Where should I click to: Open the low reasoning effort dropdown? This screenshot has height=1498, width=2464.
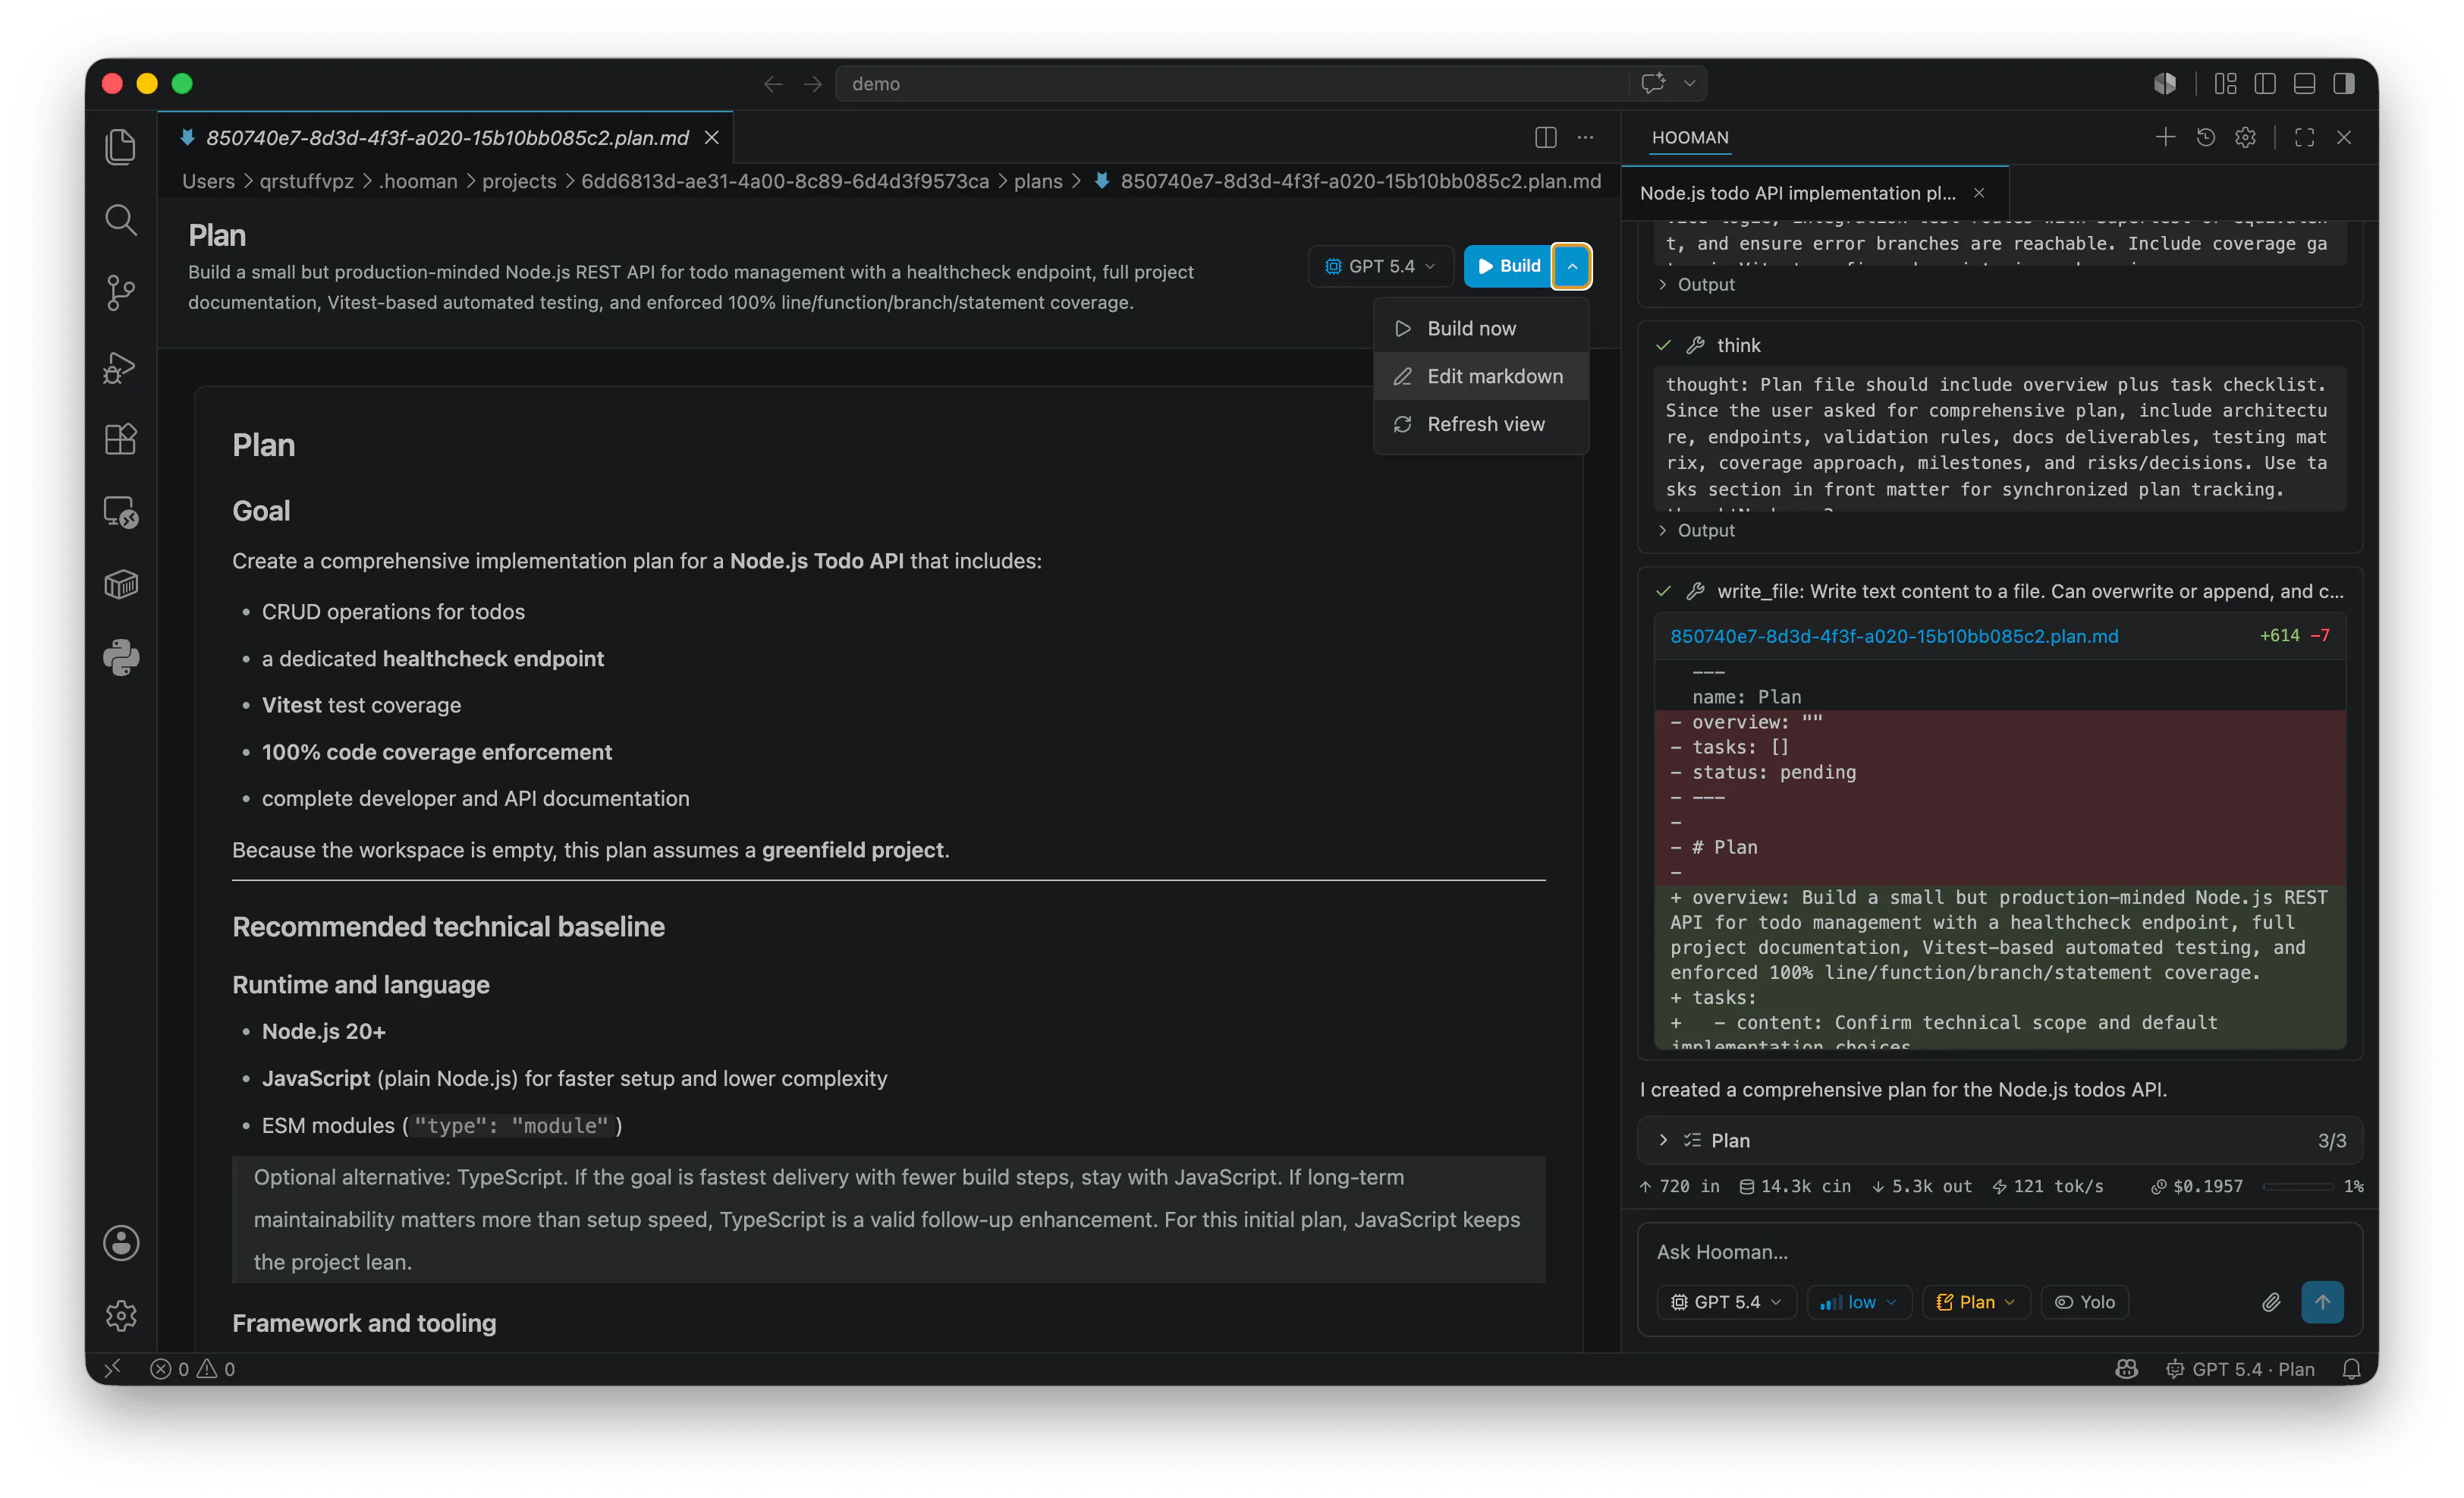(1859, 1302)
